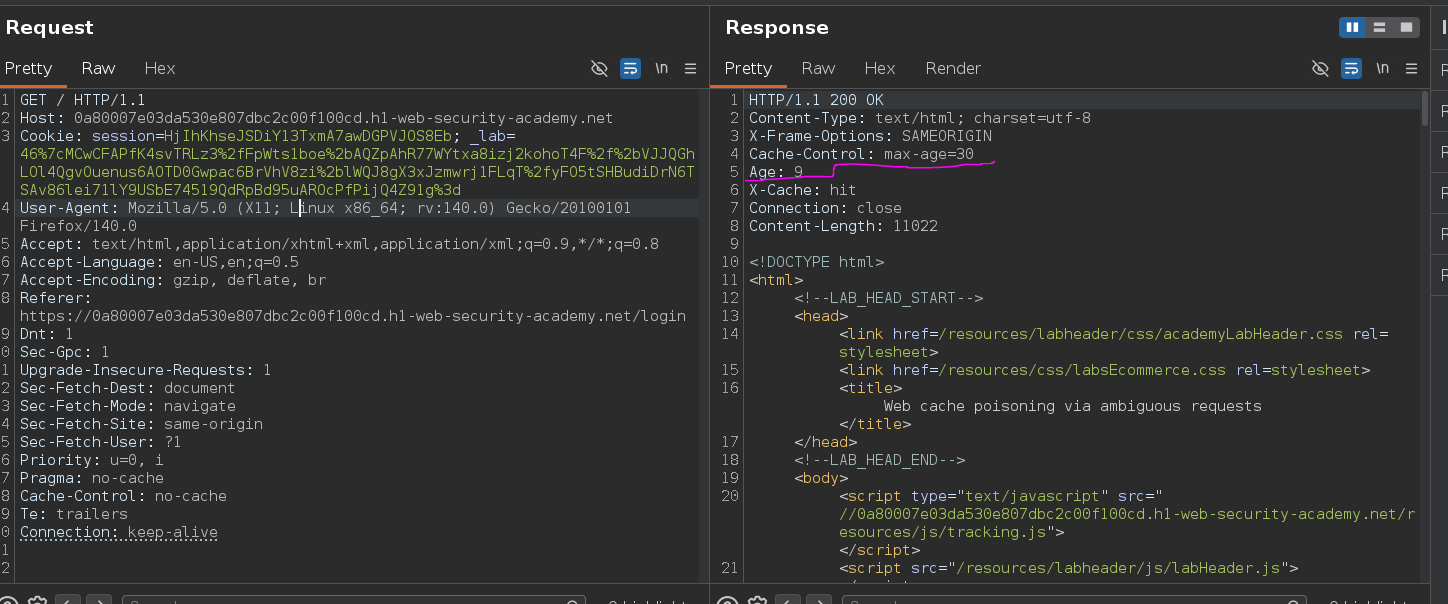This screenshot has width=1448, height=604.
Task: Click the 'HTTP/1.1 200 OK' status line
Action: coord(816,100)
